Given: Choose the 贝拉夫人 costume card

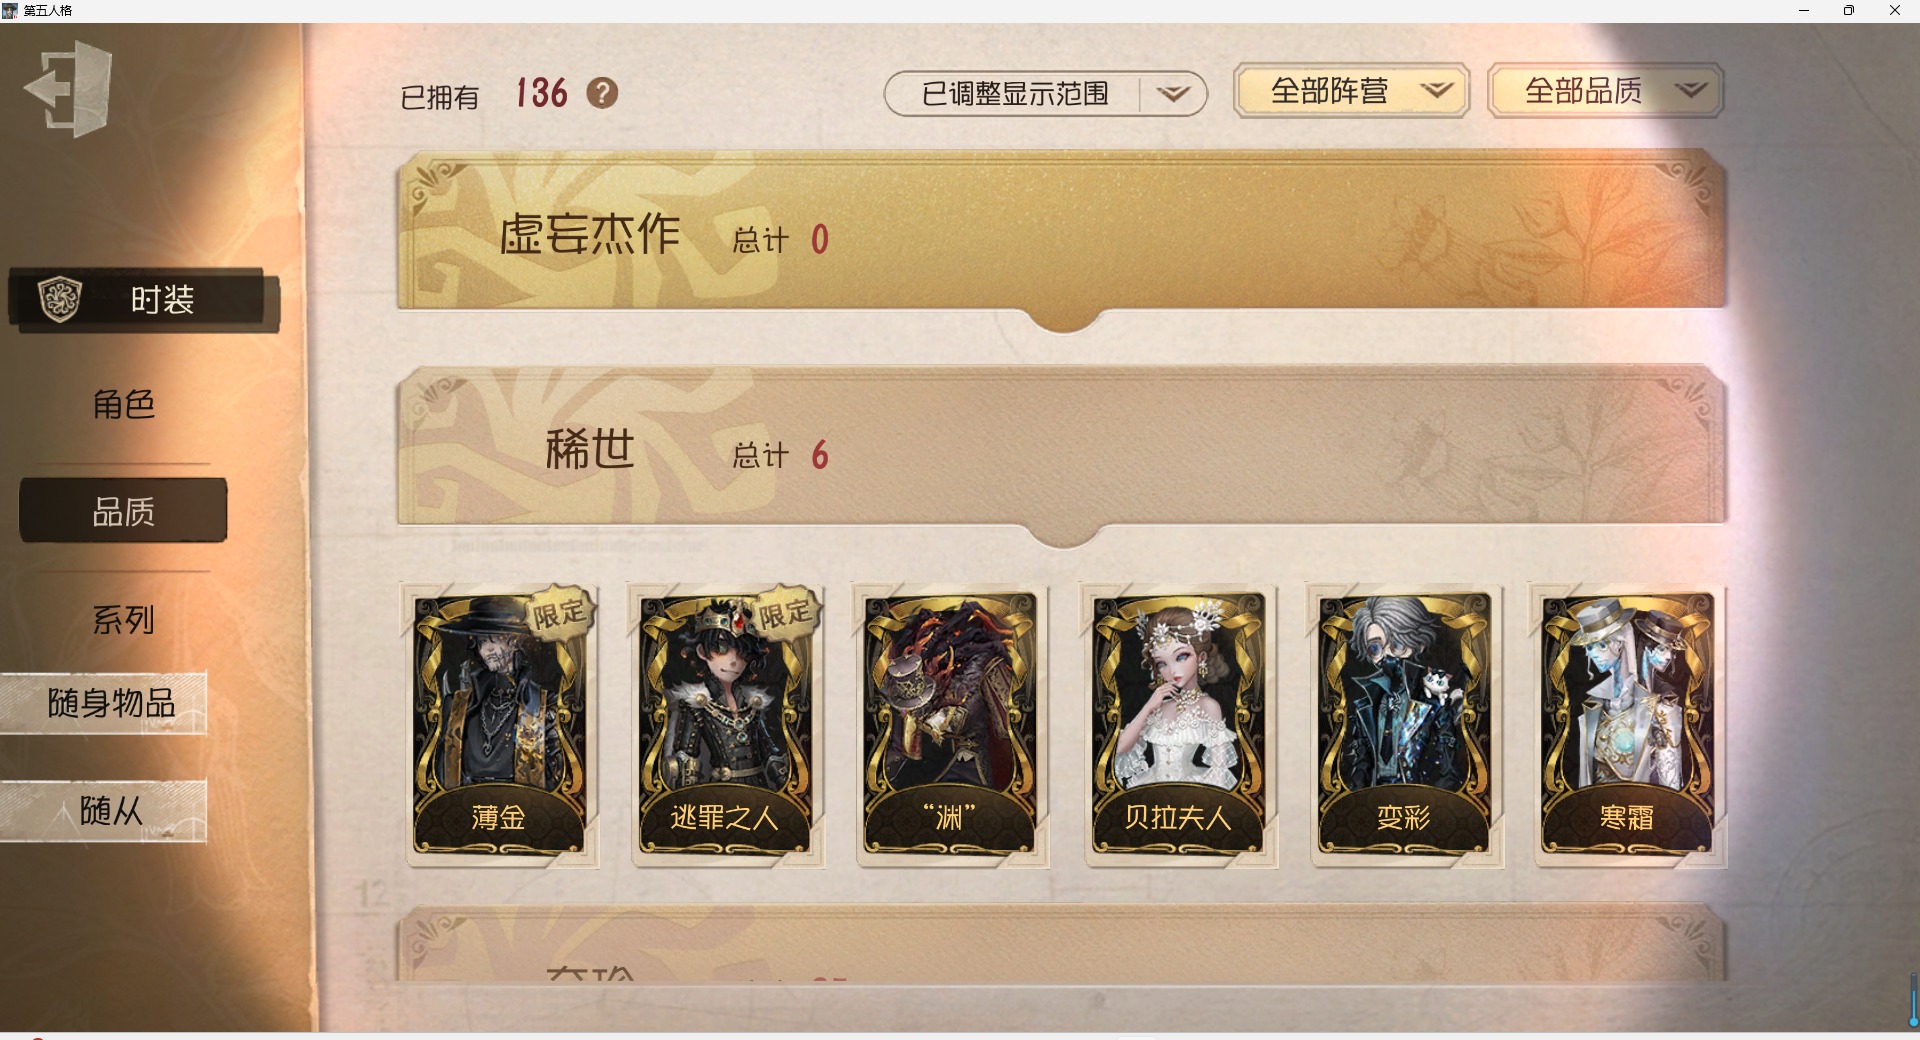Looking at the screenshot, I should click(1178, 725).
